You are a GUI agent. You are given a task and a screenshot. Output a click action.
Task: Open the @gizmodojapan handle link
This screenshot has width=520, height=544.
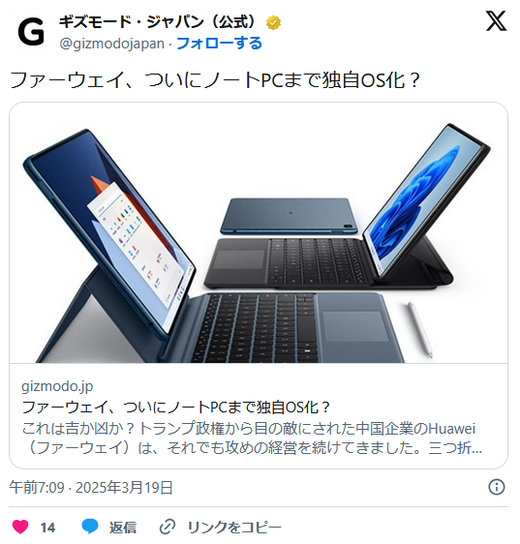(112, 44)
